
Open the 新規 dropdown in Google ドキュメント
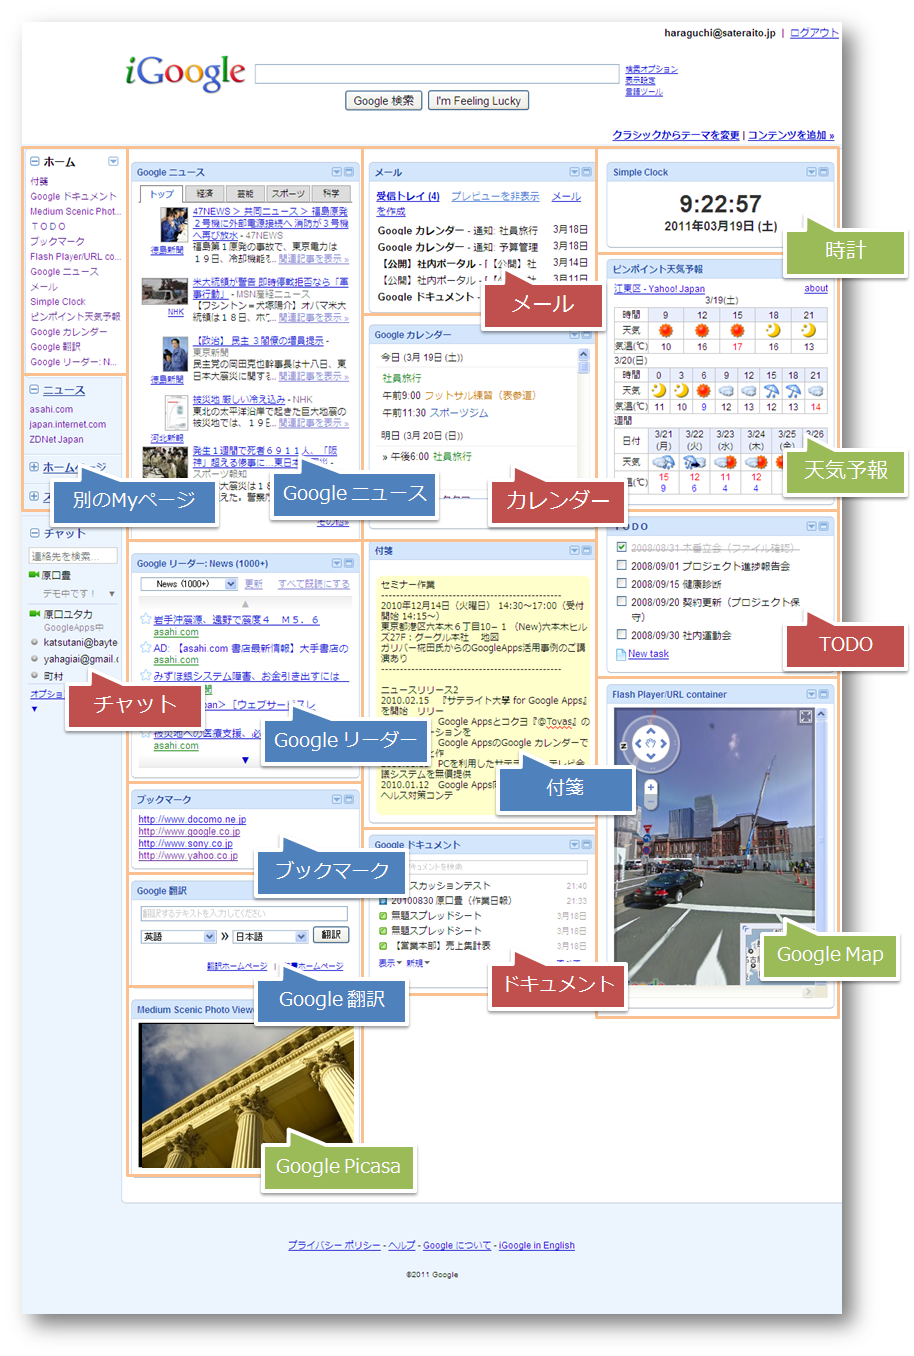tap(418, 963)
